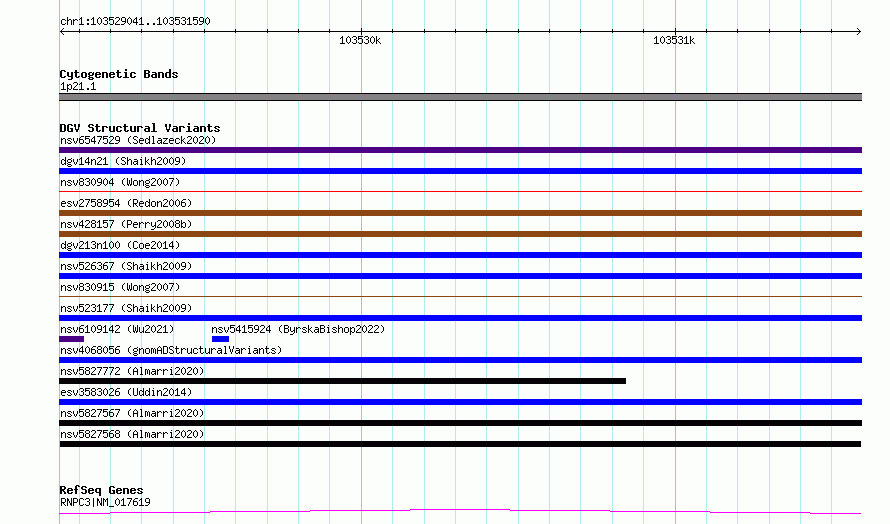
Task: Select the blue bar under nsv523177
Action: [460, 318]
